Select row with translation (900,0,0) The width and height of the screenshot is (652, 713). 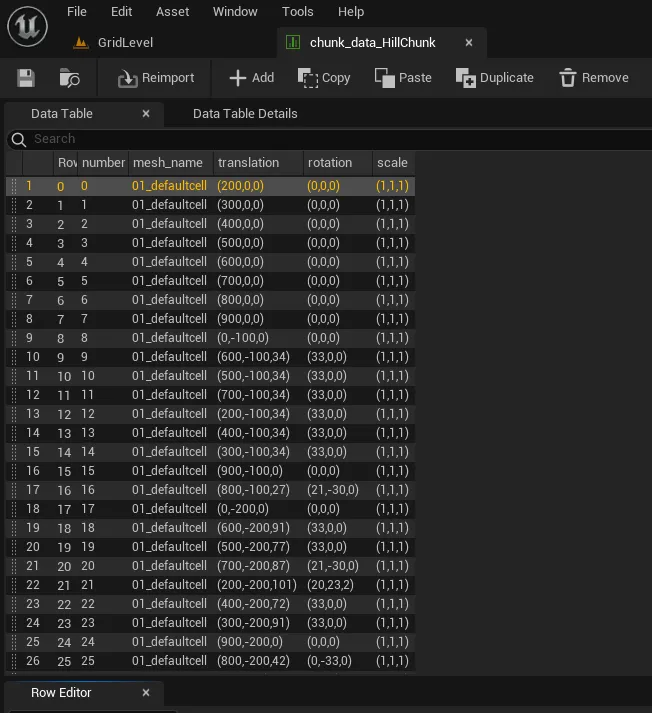tap(211, 319)
